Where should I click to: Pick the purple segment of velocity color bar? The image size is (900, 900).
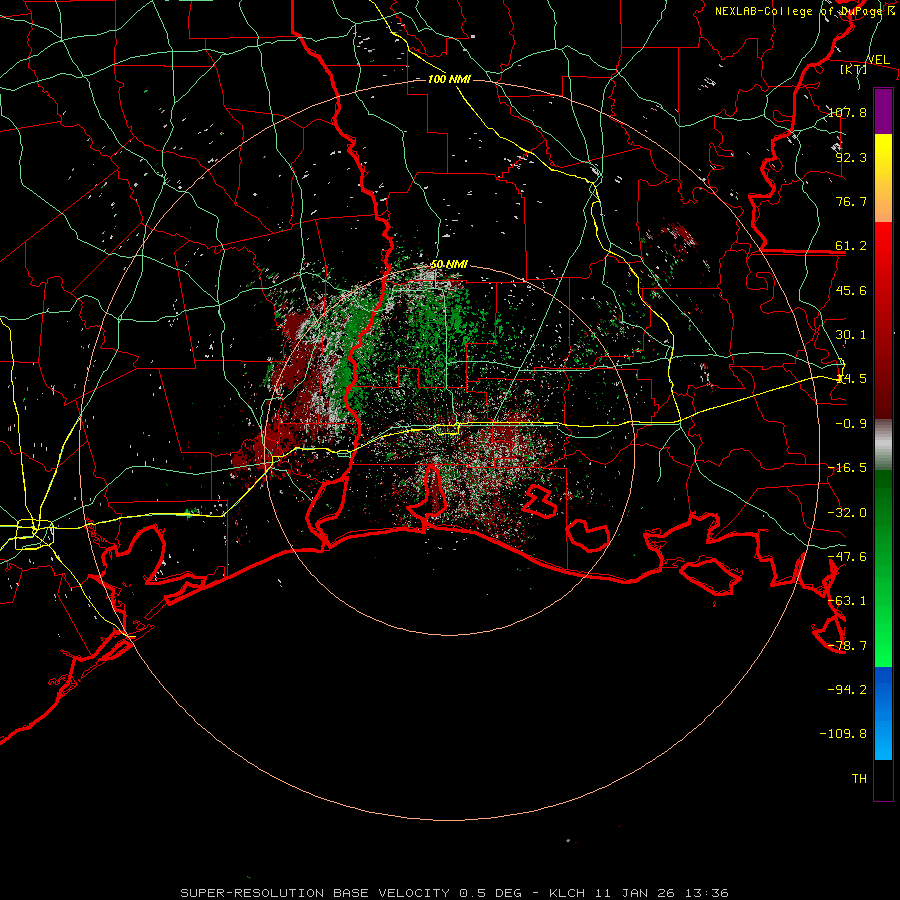(883, 111)
